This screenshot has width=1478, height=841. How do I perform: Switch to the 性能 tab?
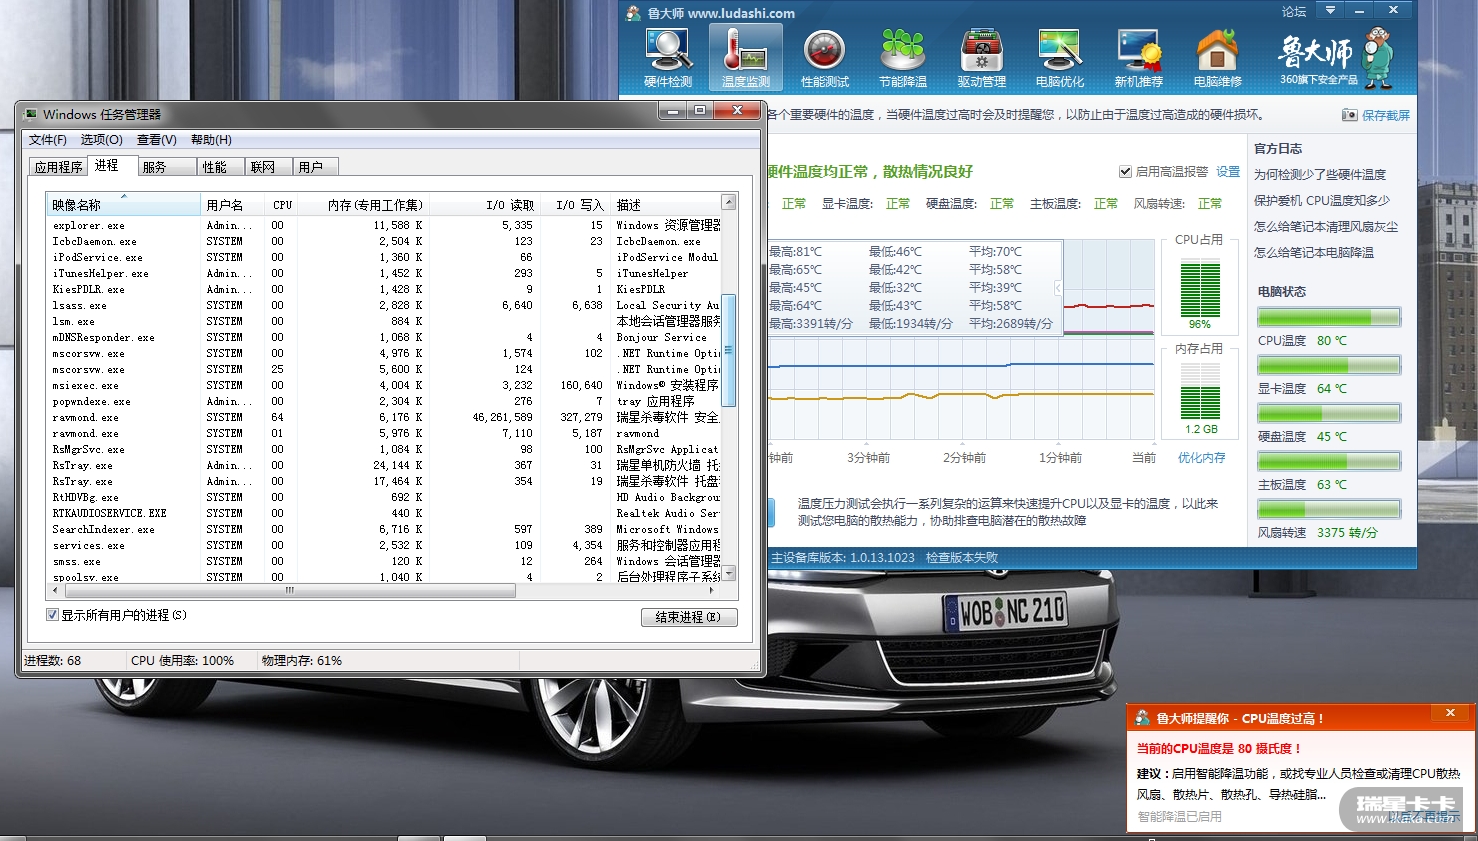pos(220,167)
